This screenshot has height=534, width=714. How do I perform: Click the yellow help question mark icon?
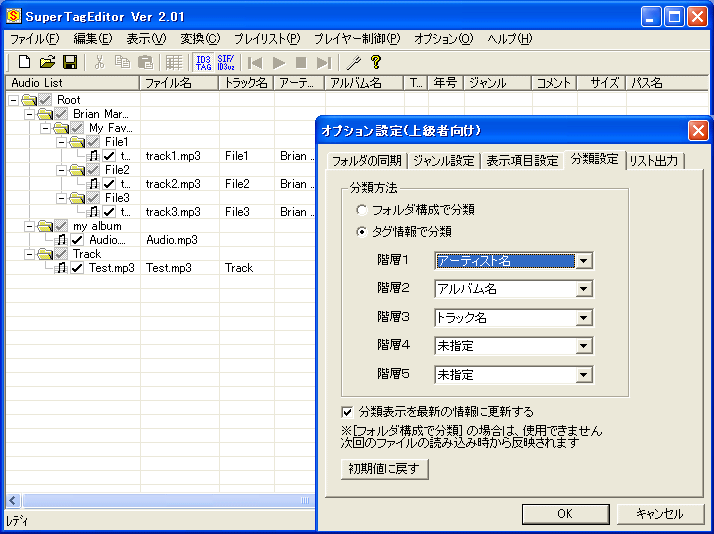click(376, 62)
